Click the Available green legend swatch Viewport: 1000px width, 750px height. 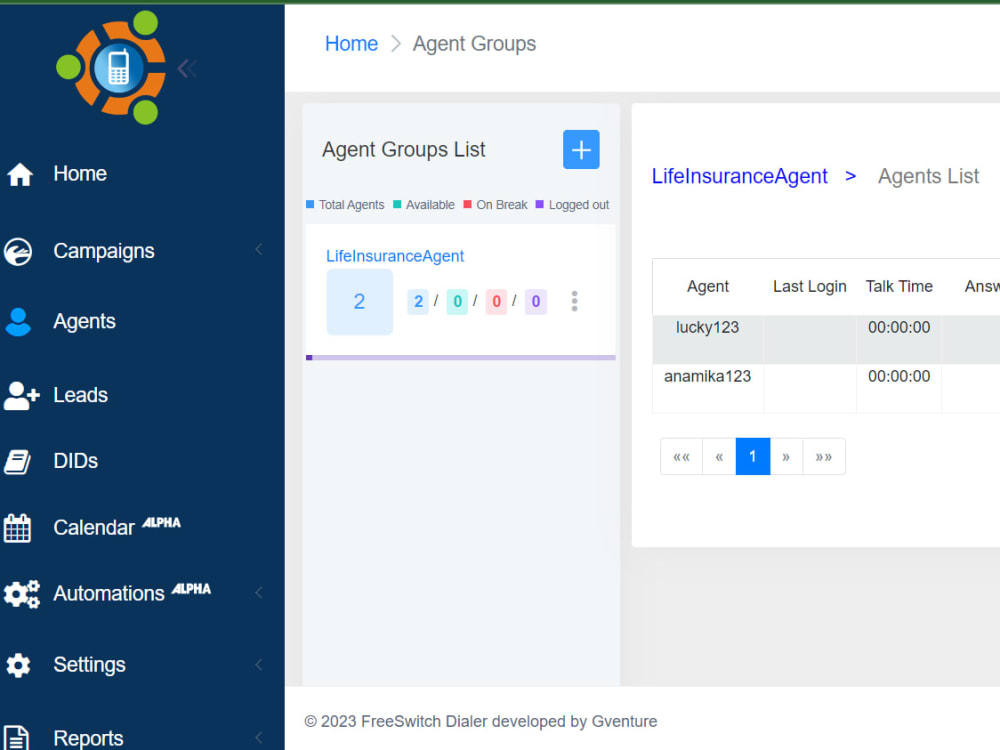(397, 204)
